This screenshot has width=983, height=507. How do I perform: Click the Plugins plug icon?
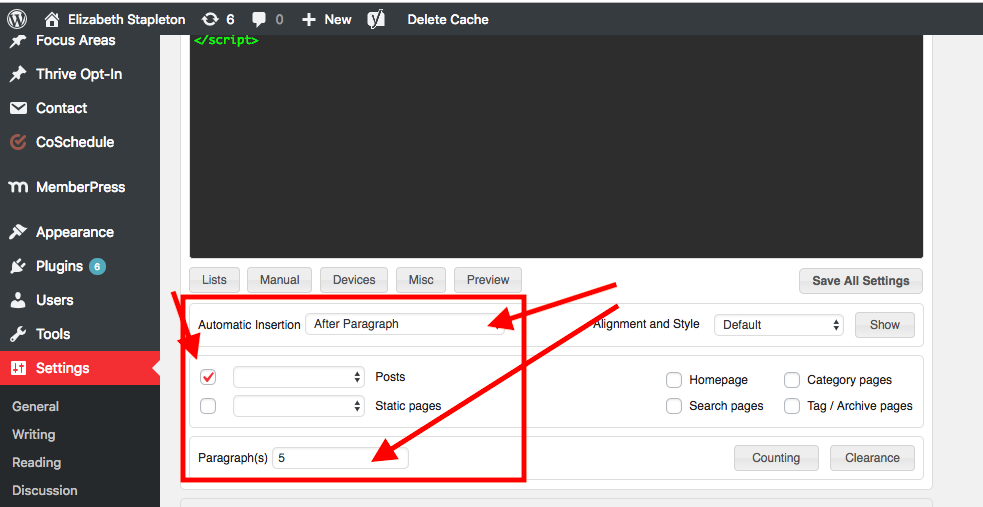[x=18, y=266]
